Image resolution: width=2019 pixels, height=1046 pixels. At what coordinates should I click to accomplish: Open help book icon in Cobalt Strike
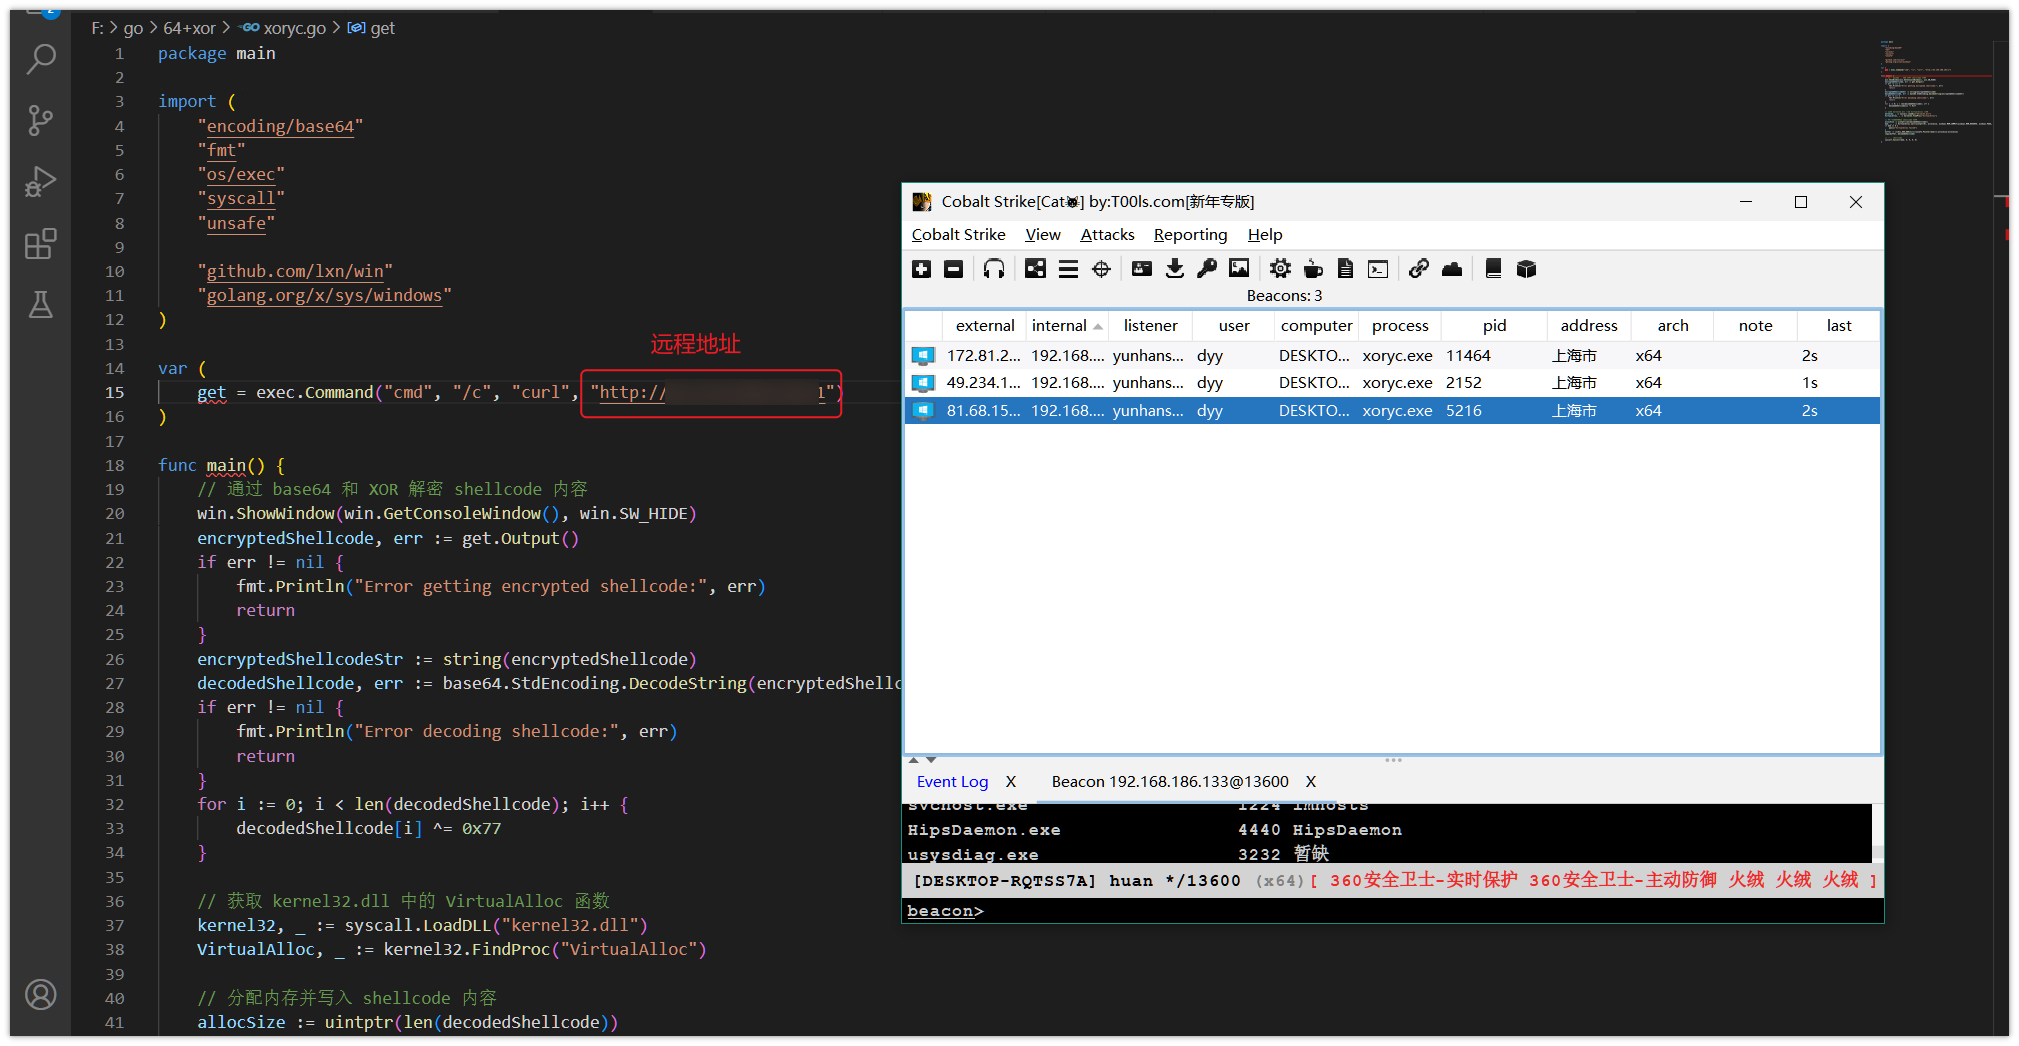[x=1493, y=269]
